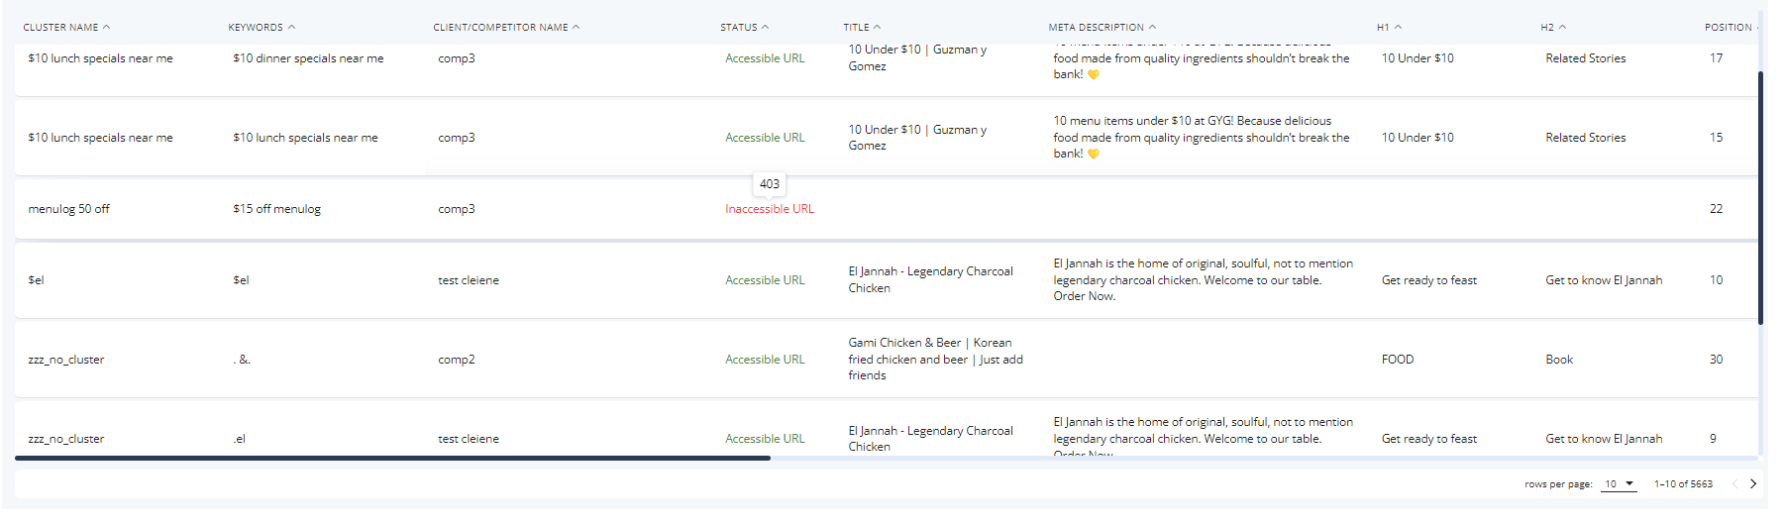The height and width of the screenshot is (514, 1785).
Task: Click the red Inaccessible URL status
Action: (x=769, y=209)
